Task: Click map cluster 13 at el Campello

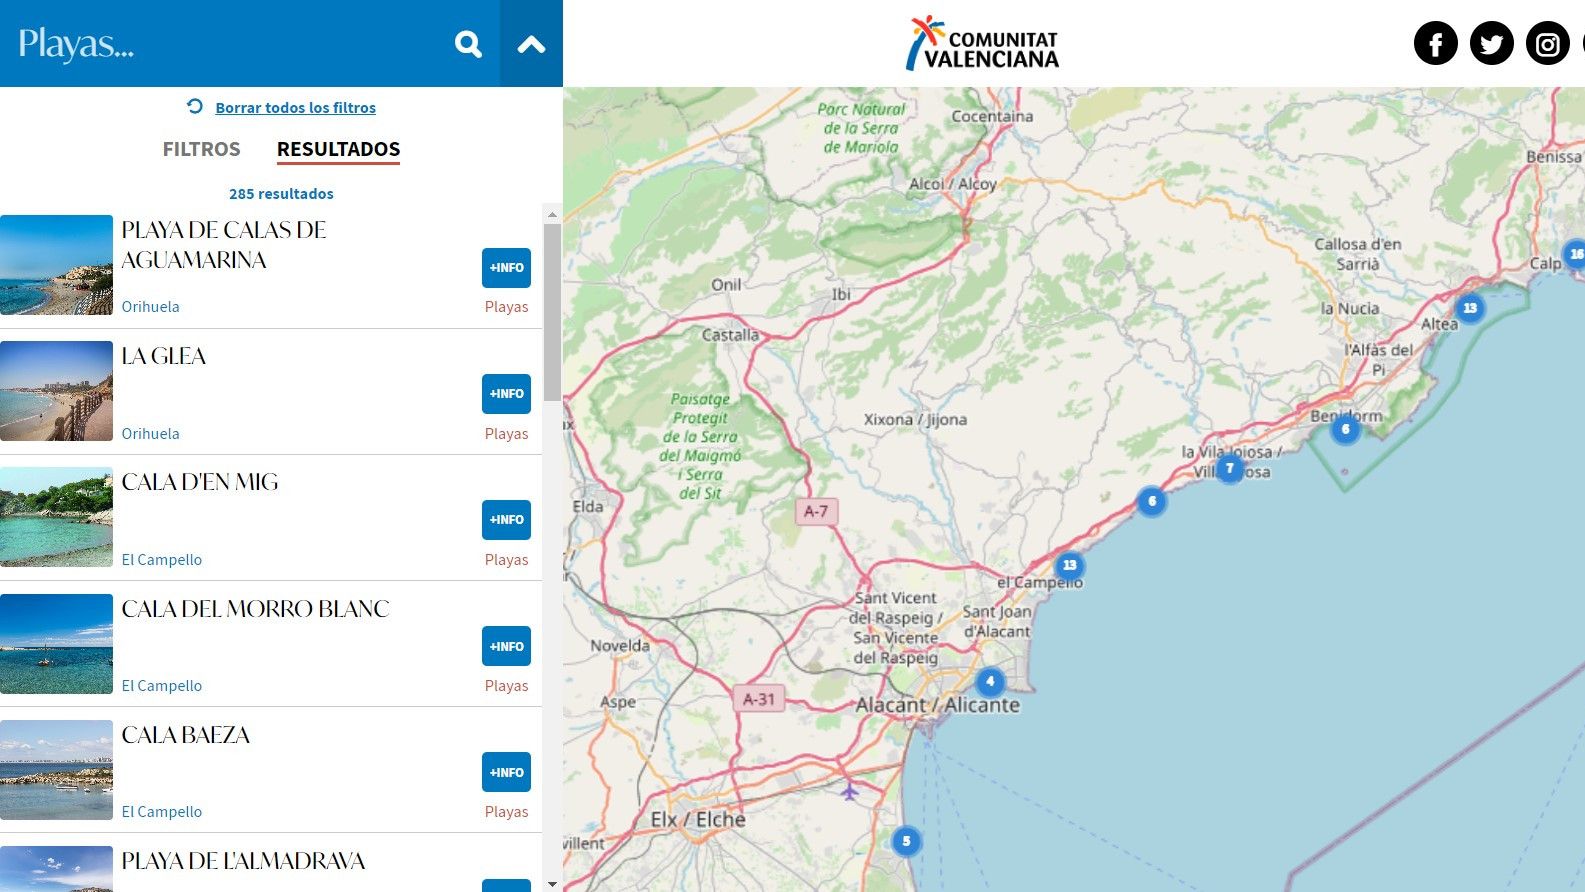Action: [x=1070, y=566]
